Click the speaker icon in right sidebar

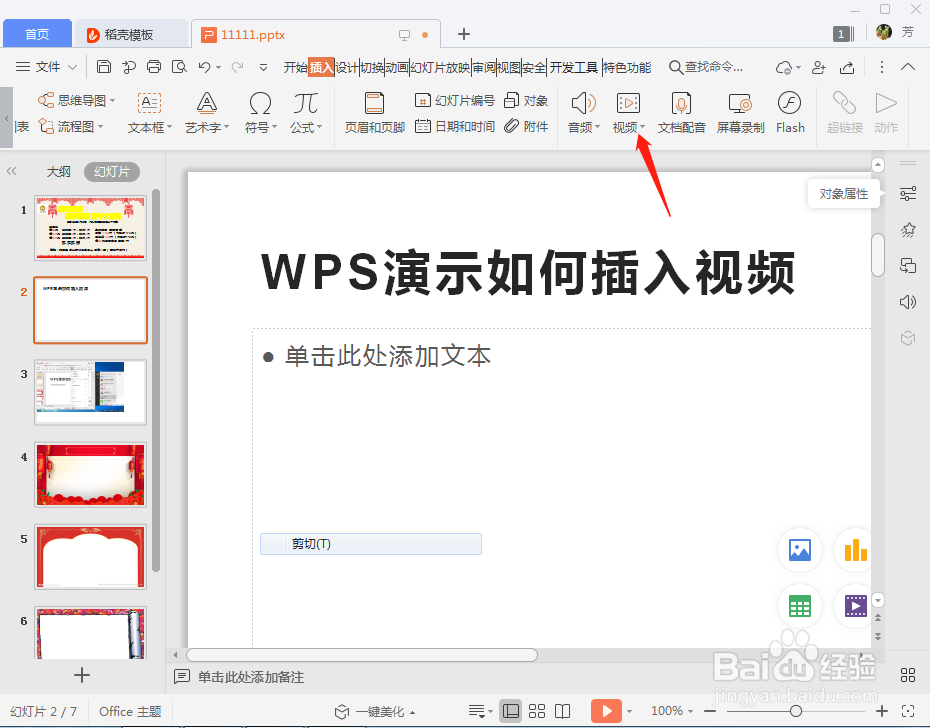point(907,302)
